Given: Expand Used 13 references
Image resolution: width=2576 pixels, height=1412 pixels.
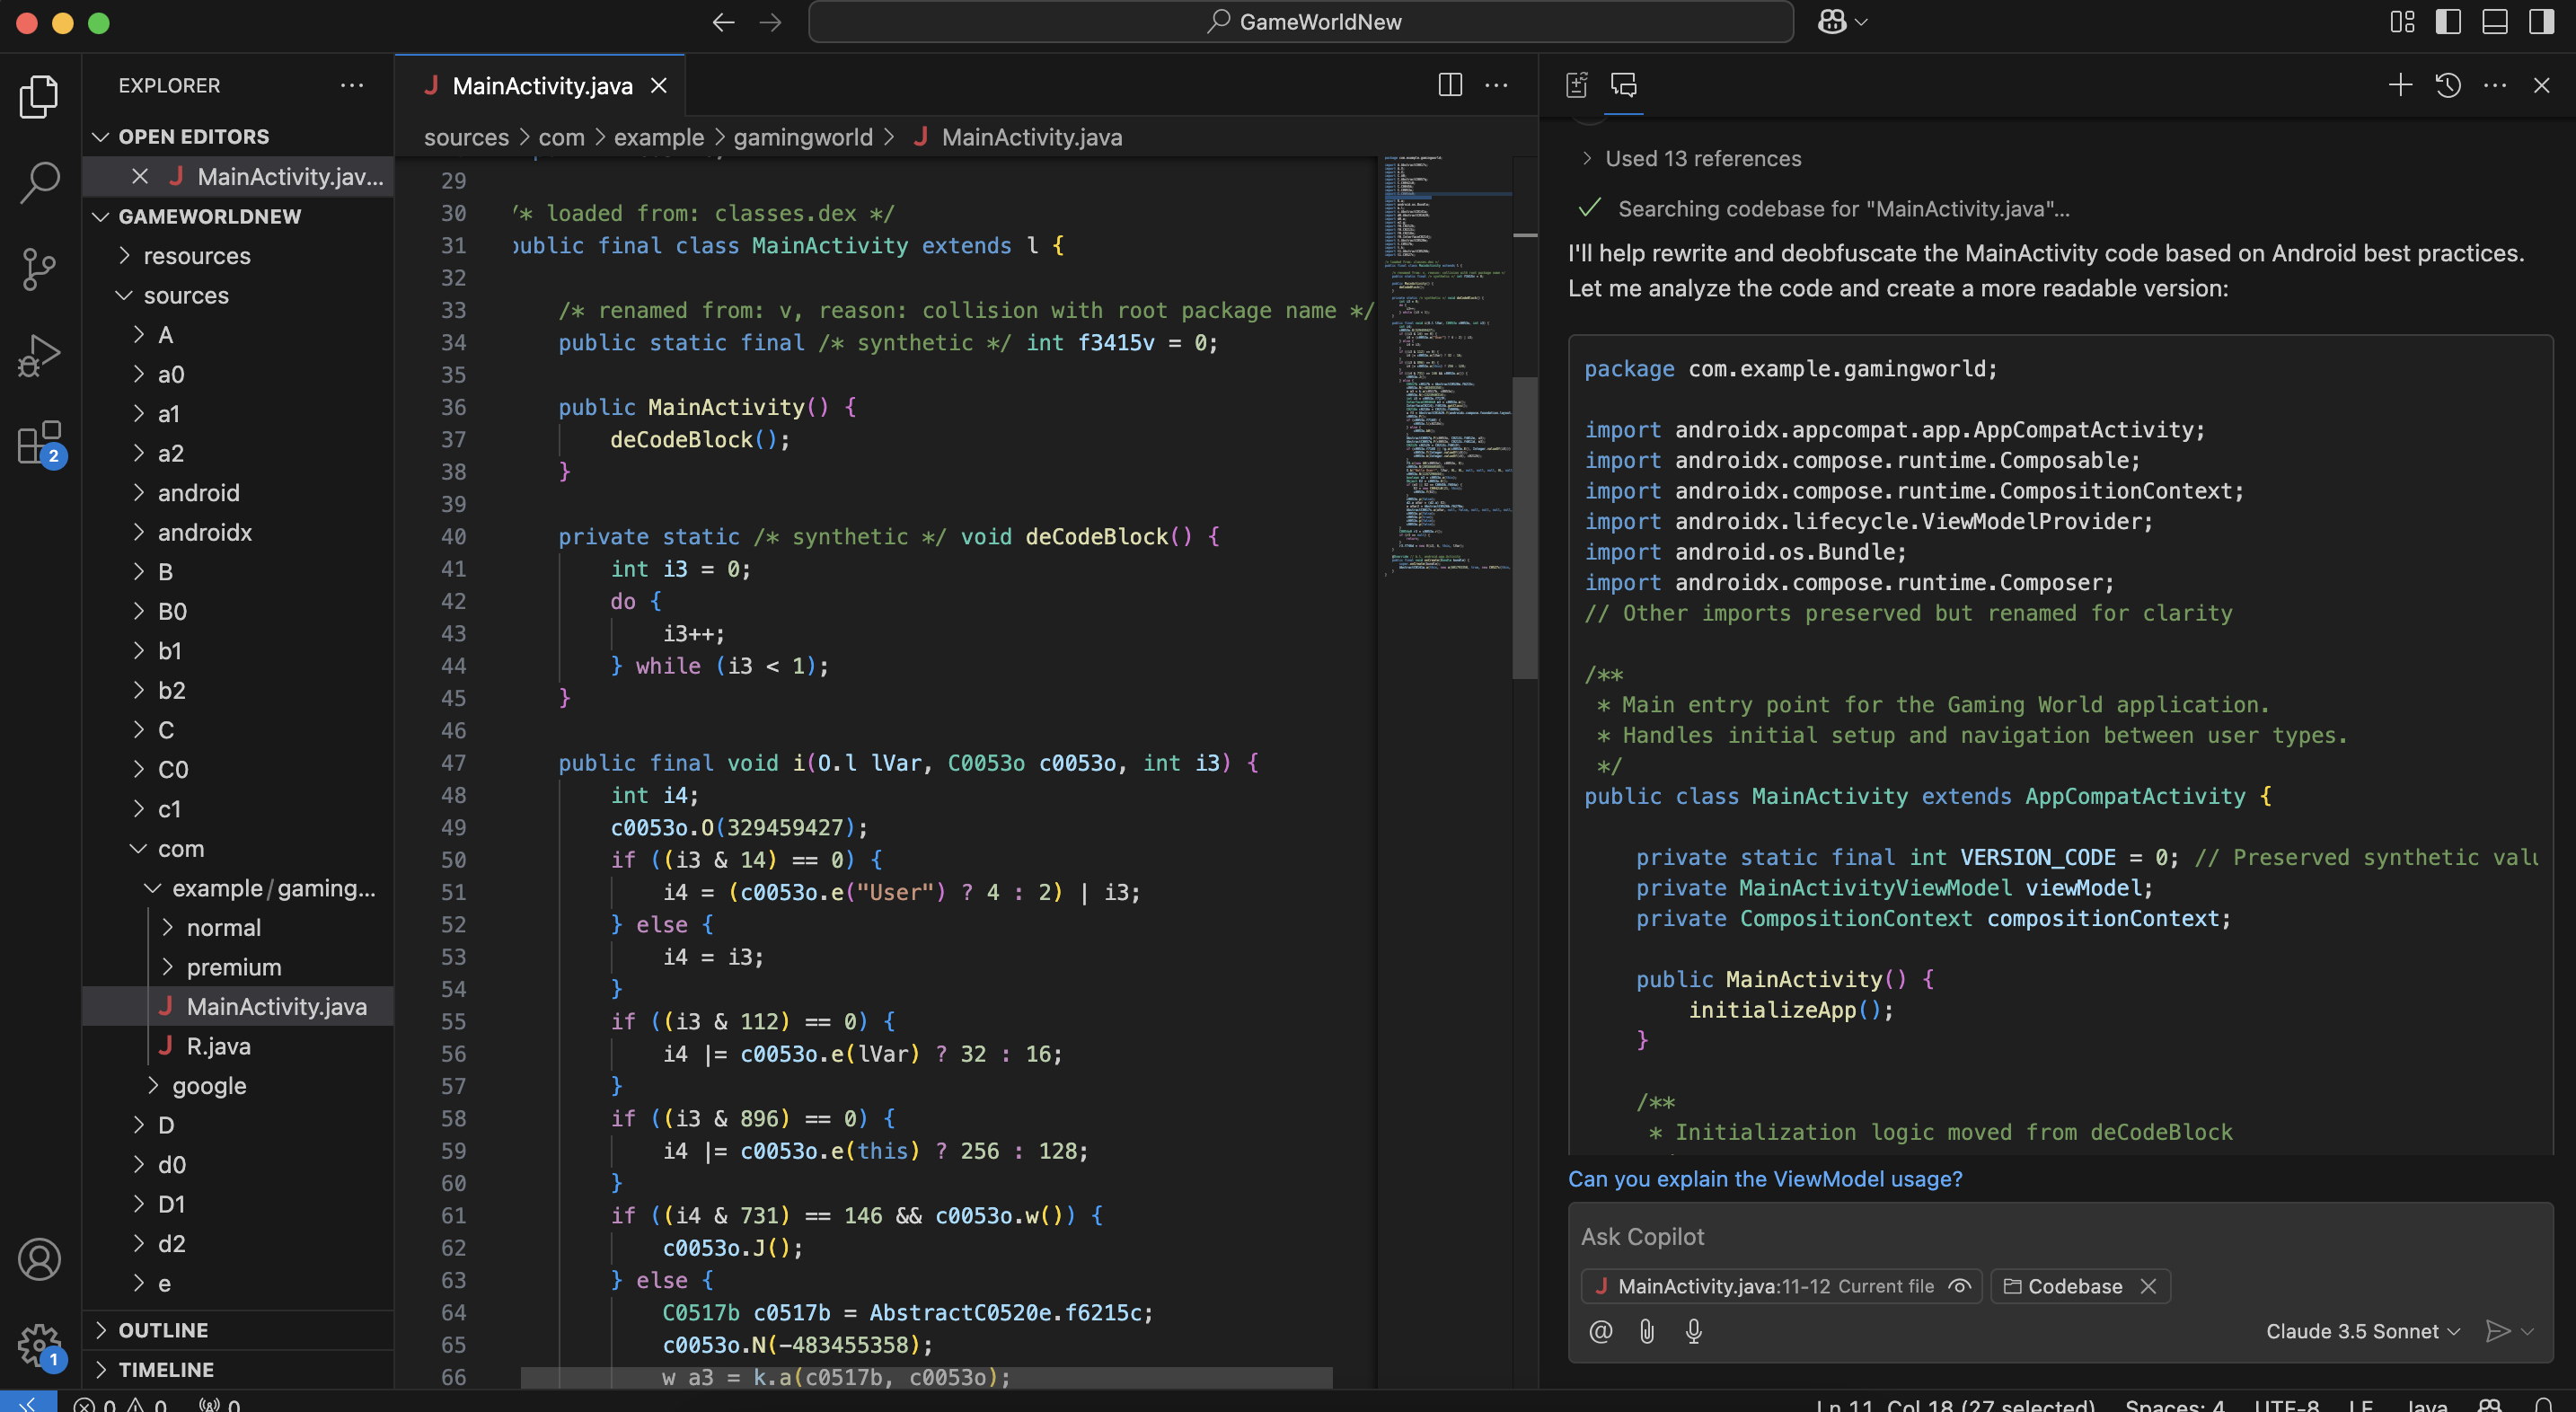Looking at the screenshot, I should (x=1691, y=158).
